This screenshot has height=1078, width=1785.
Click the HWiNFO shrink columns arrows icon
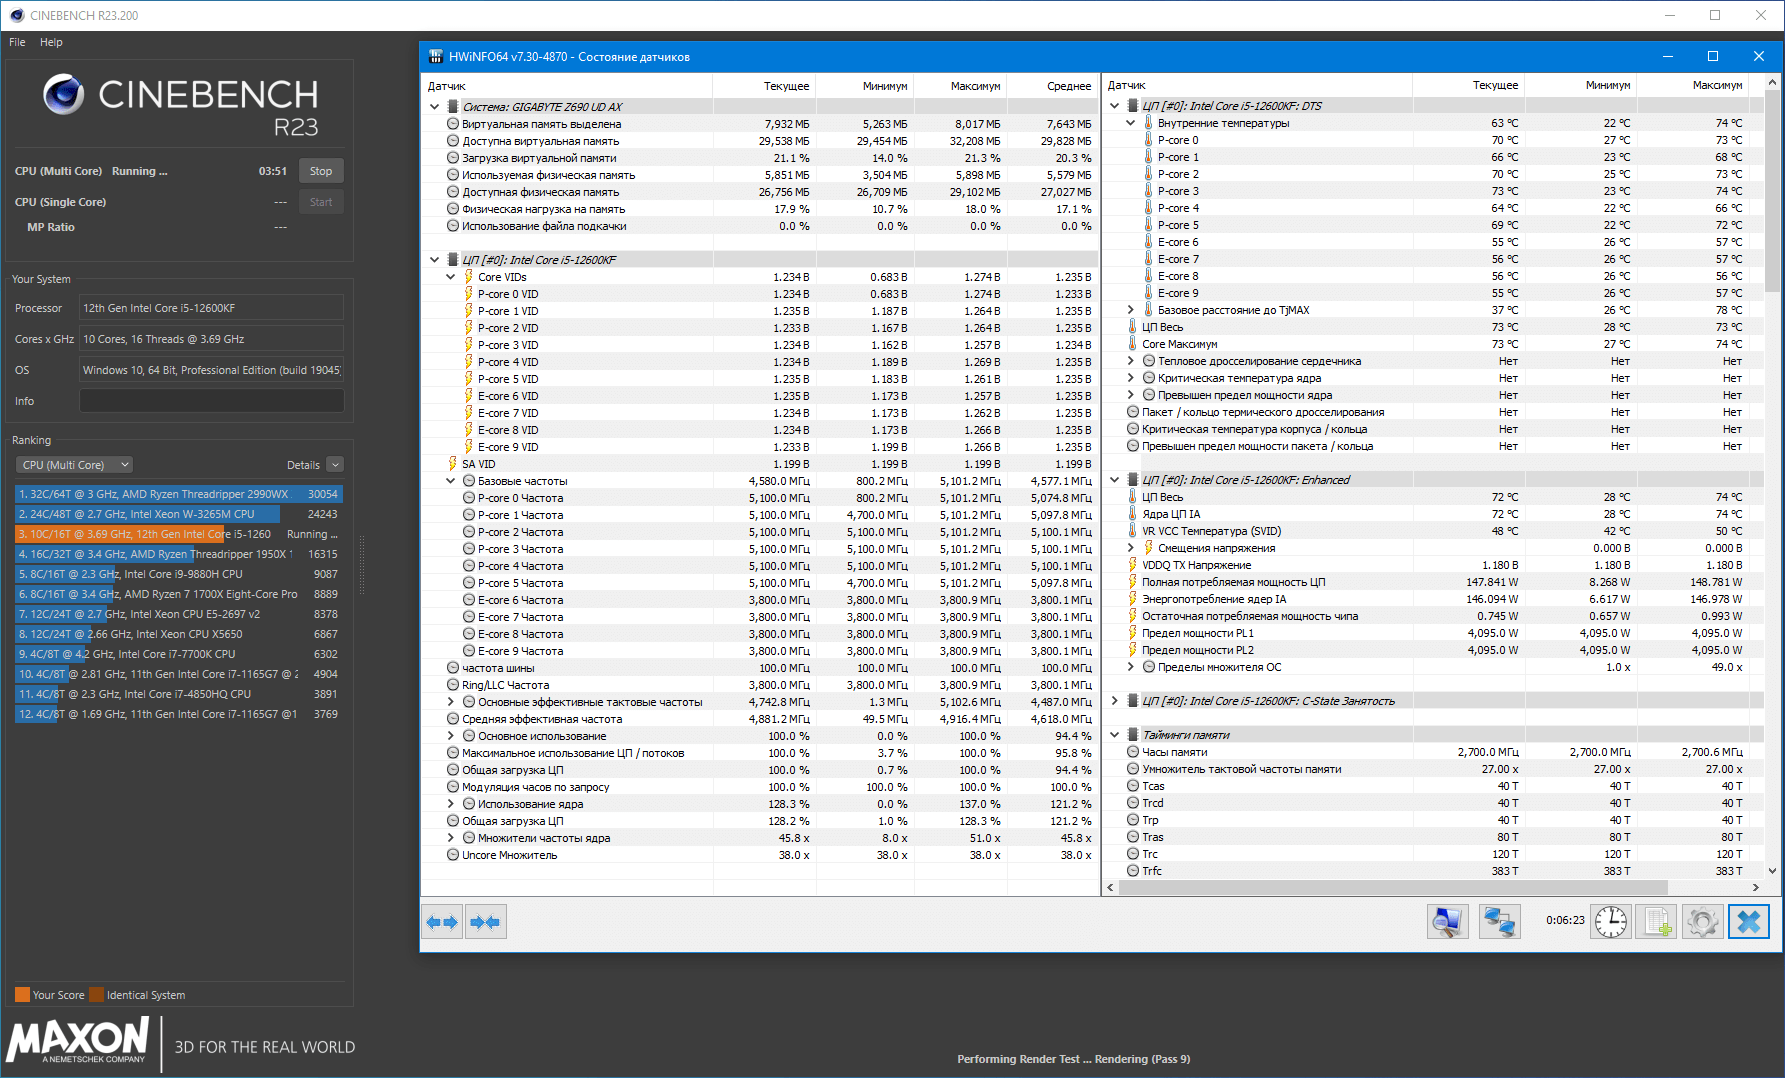485,922
